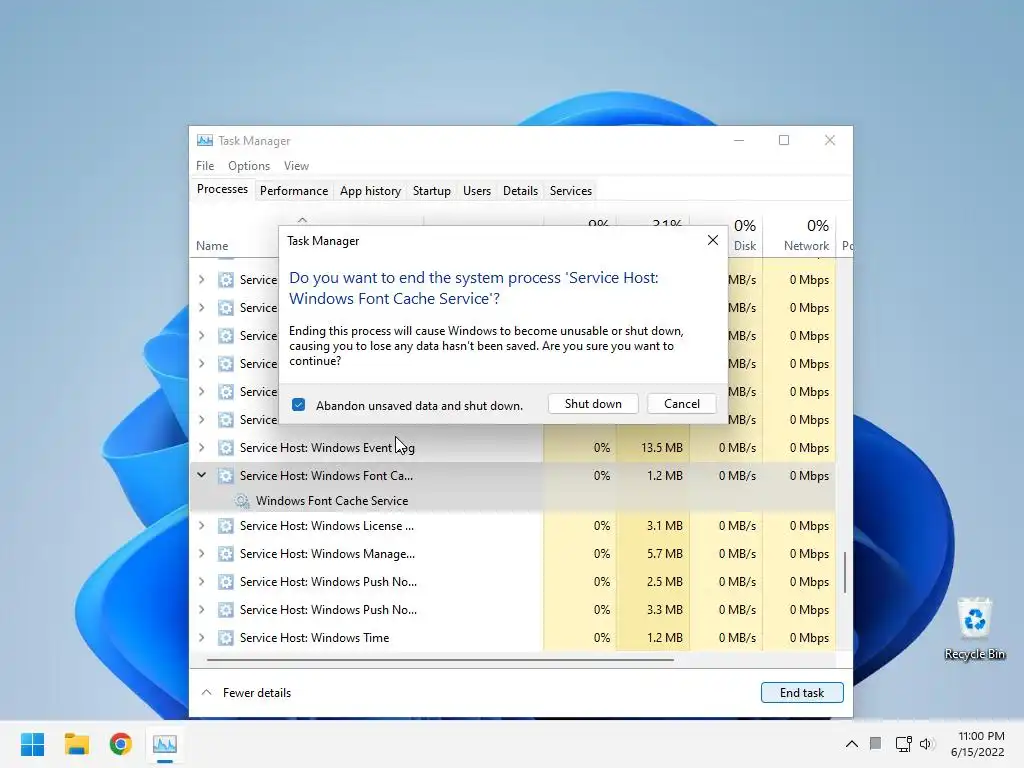Click the Shut down button

point(593,404)
